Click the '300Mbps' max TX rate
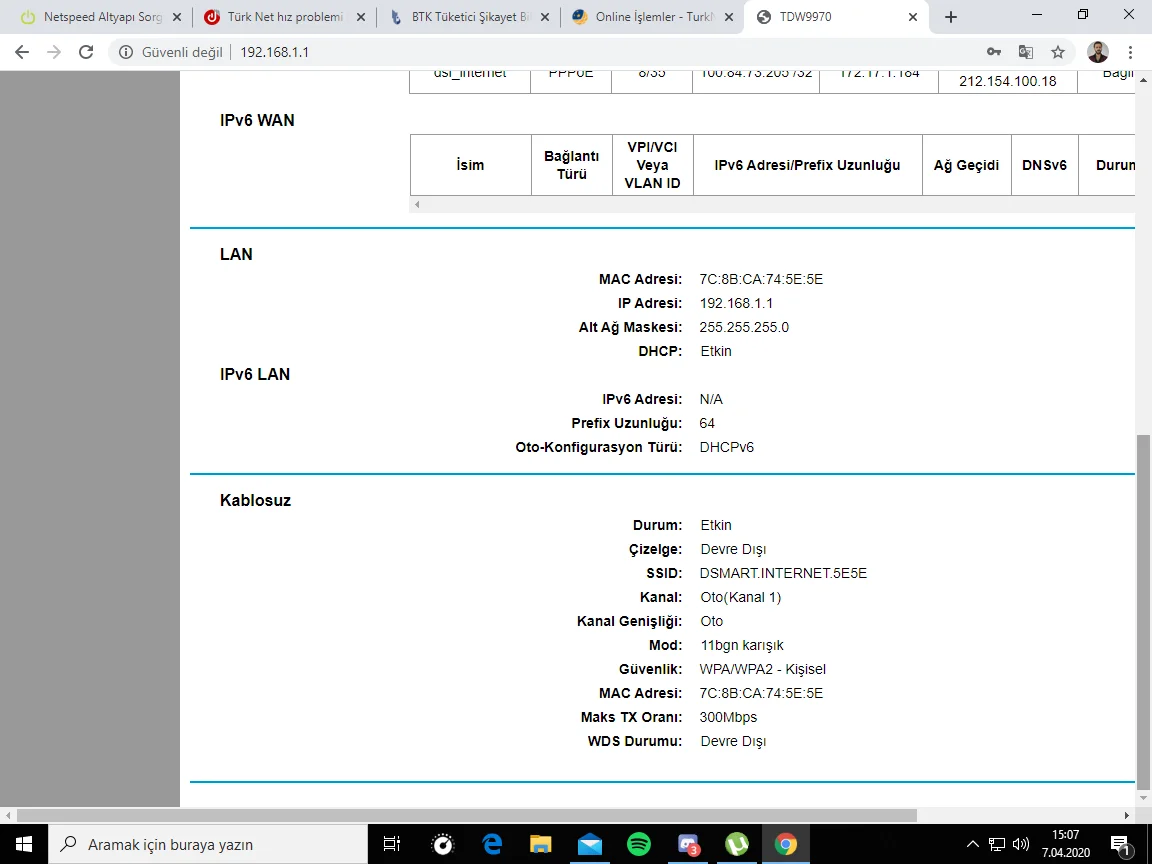This screenshot has width=1152, height=864. [x=728, y=717]
